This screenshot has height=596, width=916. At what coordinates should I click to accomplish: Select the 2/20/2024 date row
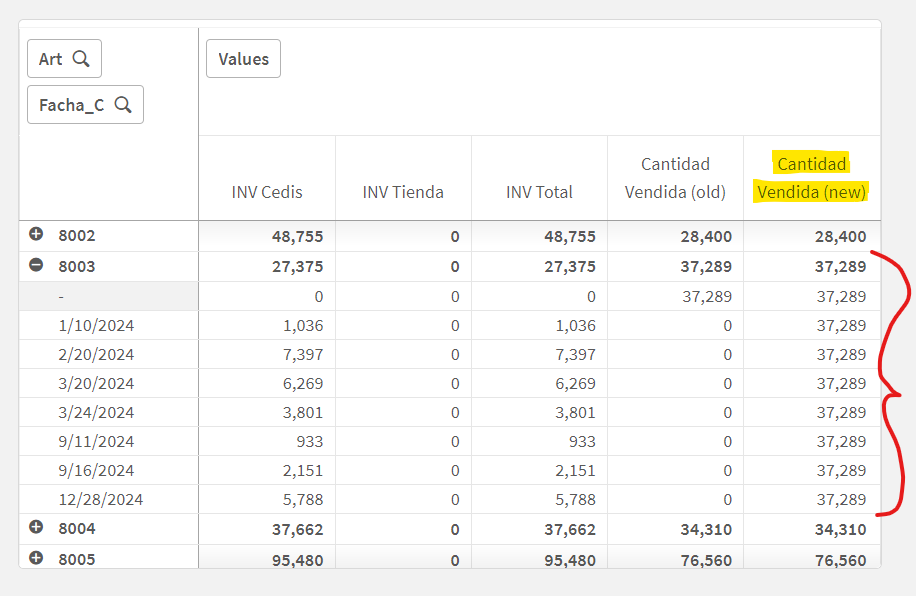pos(96,354)
